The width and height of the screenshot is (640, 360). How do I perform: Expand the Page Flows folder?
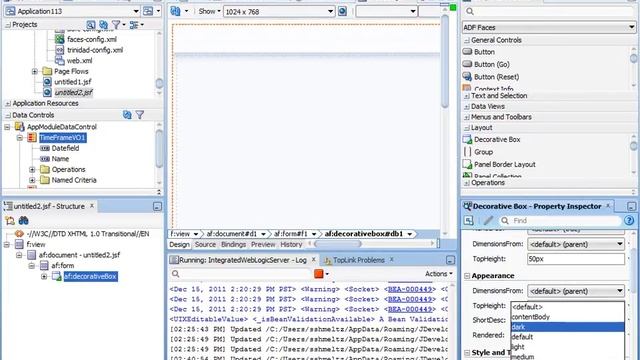[x=35, y=71]
